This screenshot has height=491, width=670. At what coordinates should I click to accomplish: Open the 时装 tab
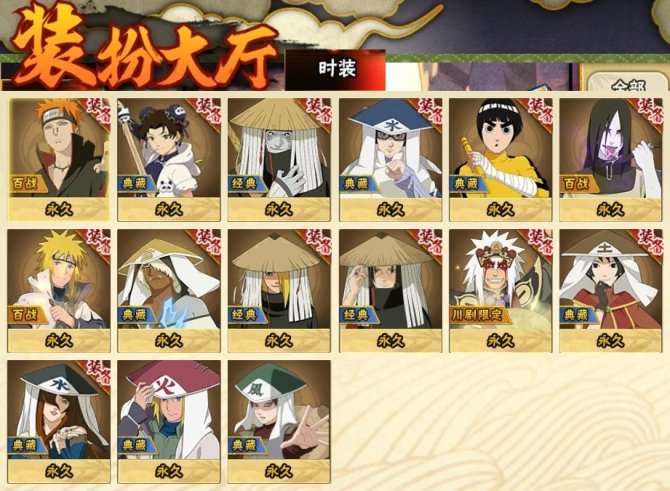335,70
